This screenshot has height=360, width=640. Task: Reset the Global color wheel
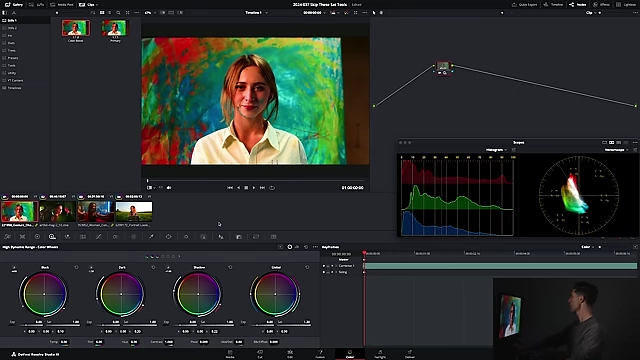click(307, 267)
